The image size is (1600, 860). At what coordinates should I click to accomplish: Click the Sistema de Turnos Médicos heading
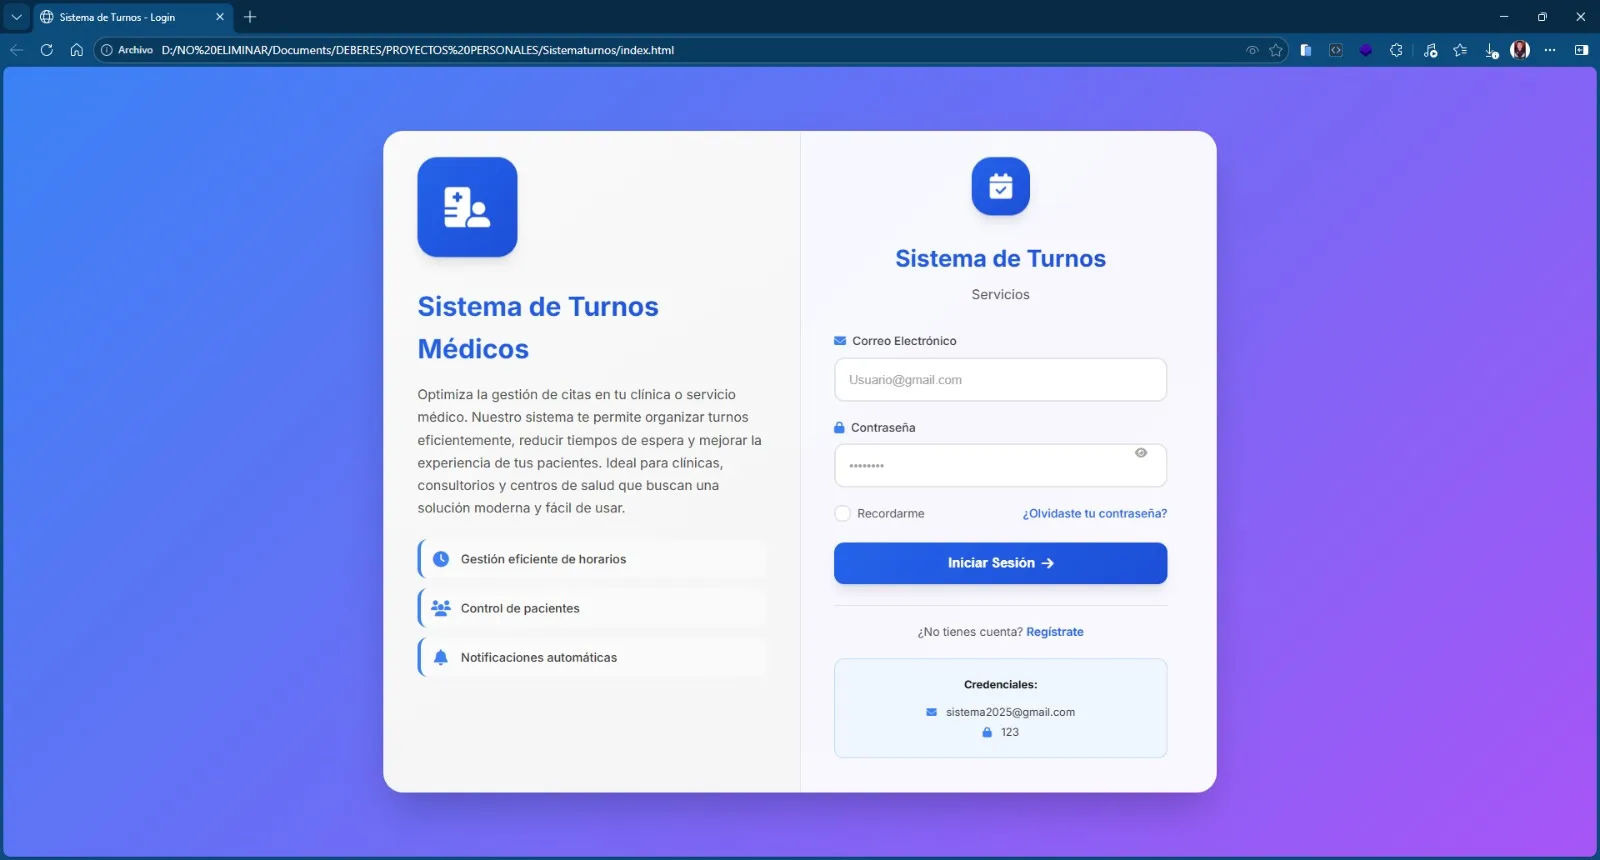[x=538, y=327]
